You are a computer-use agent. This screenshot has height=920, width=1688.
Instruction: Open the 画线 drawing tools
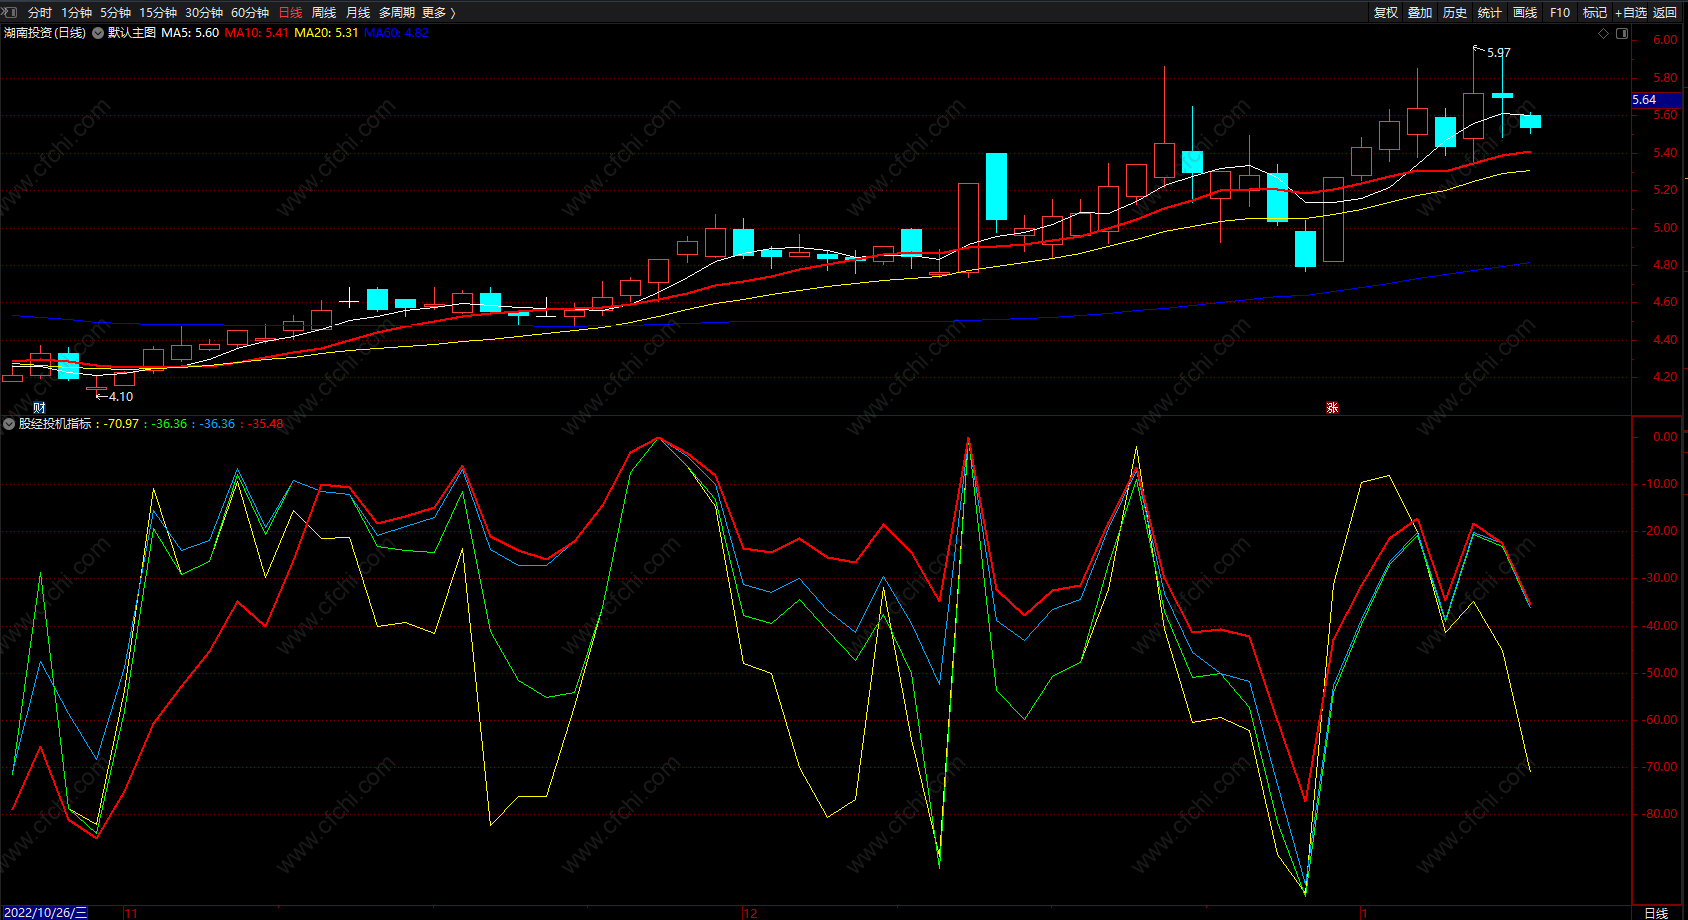[1525, 12]
